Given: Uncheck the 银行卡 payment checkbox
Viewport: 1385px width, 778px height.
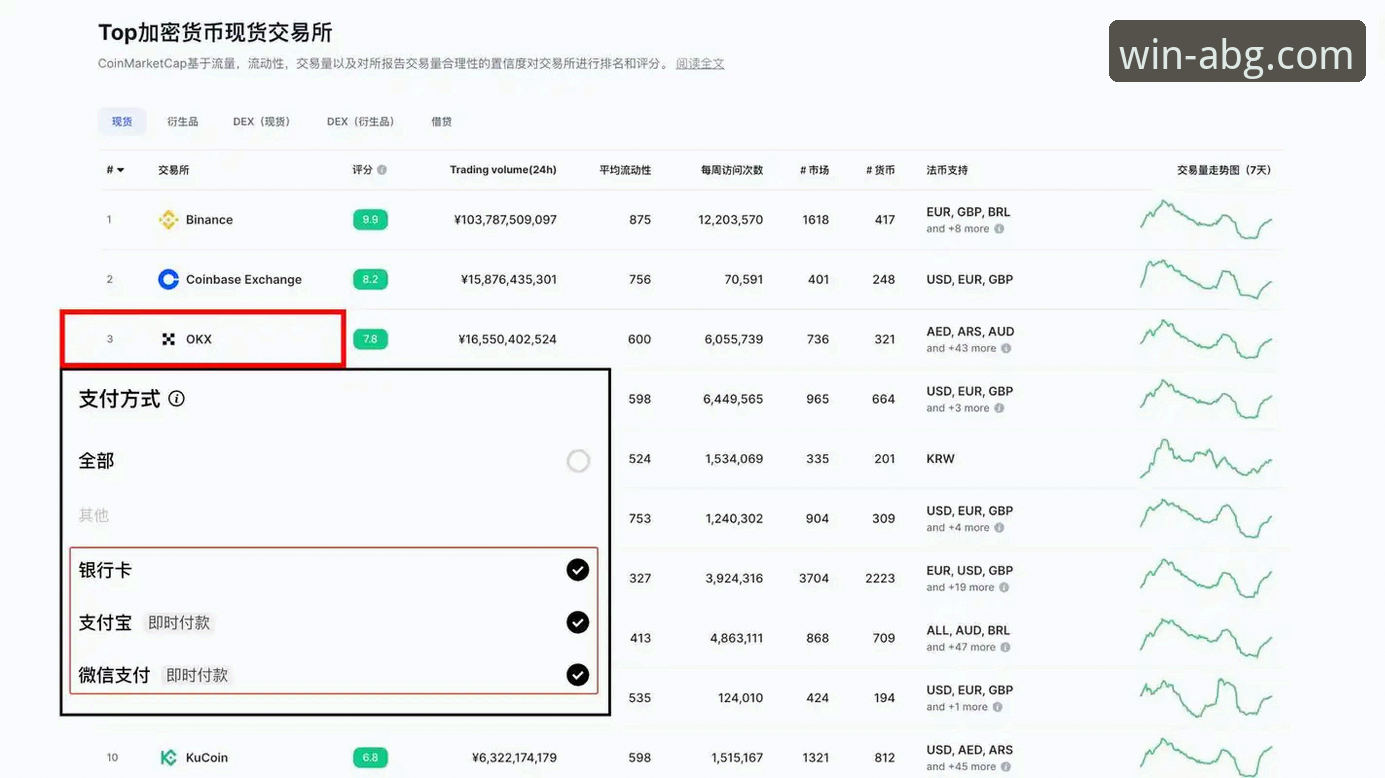Looking at the screenshot, I should click(x=577, y=569).
